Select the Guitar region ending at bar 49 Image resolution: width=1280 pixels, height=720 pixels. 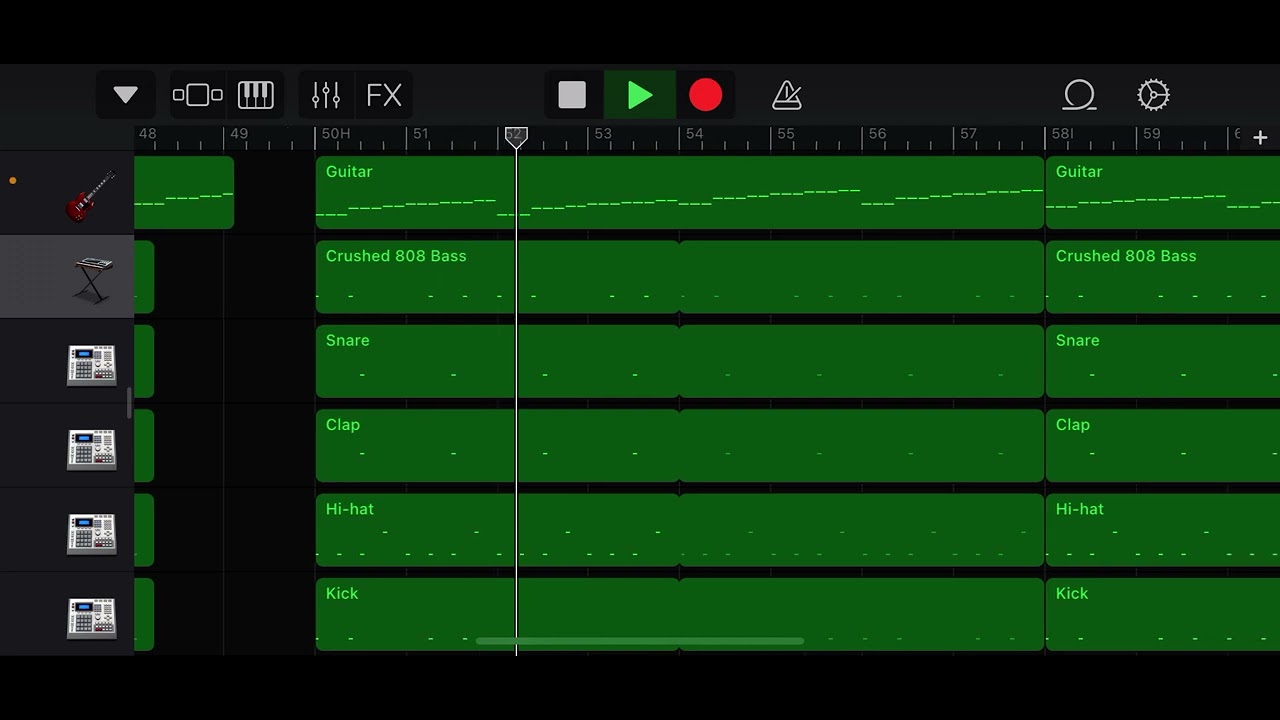[x=184, y=193]
